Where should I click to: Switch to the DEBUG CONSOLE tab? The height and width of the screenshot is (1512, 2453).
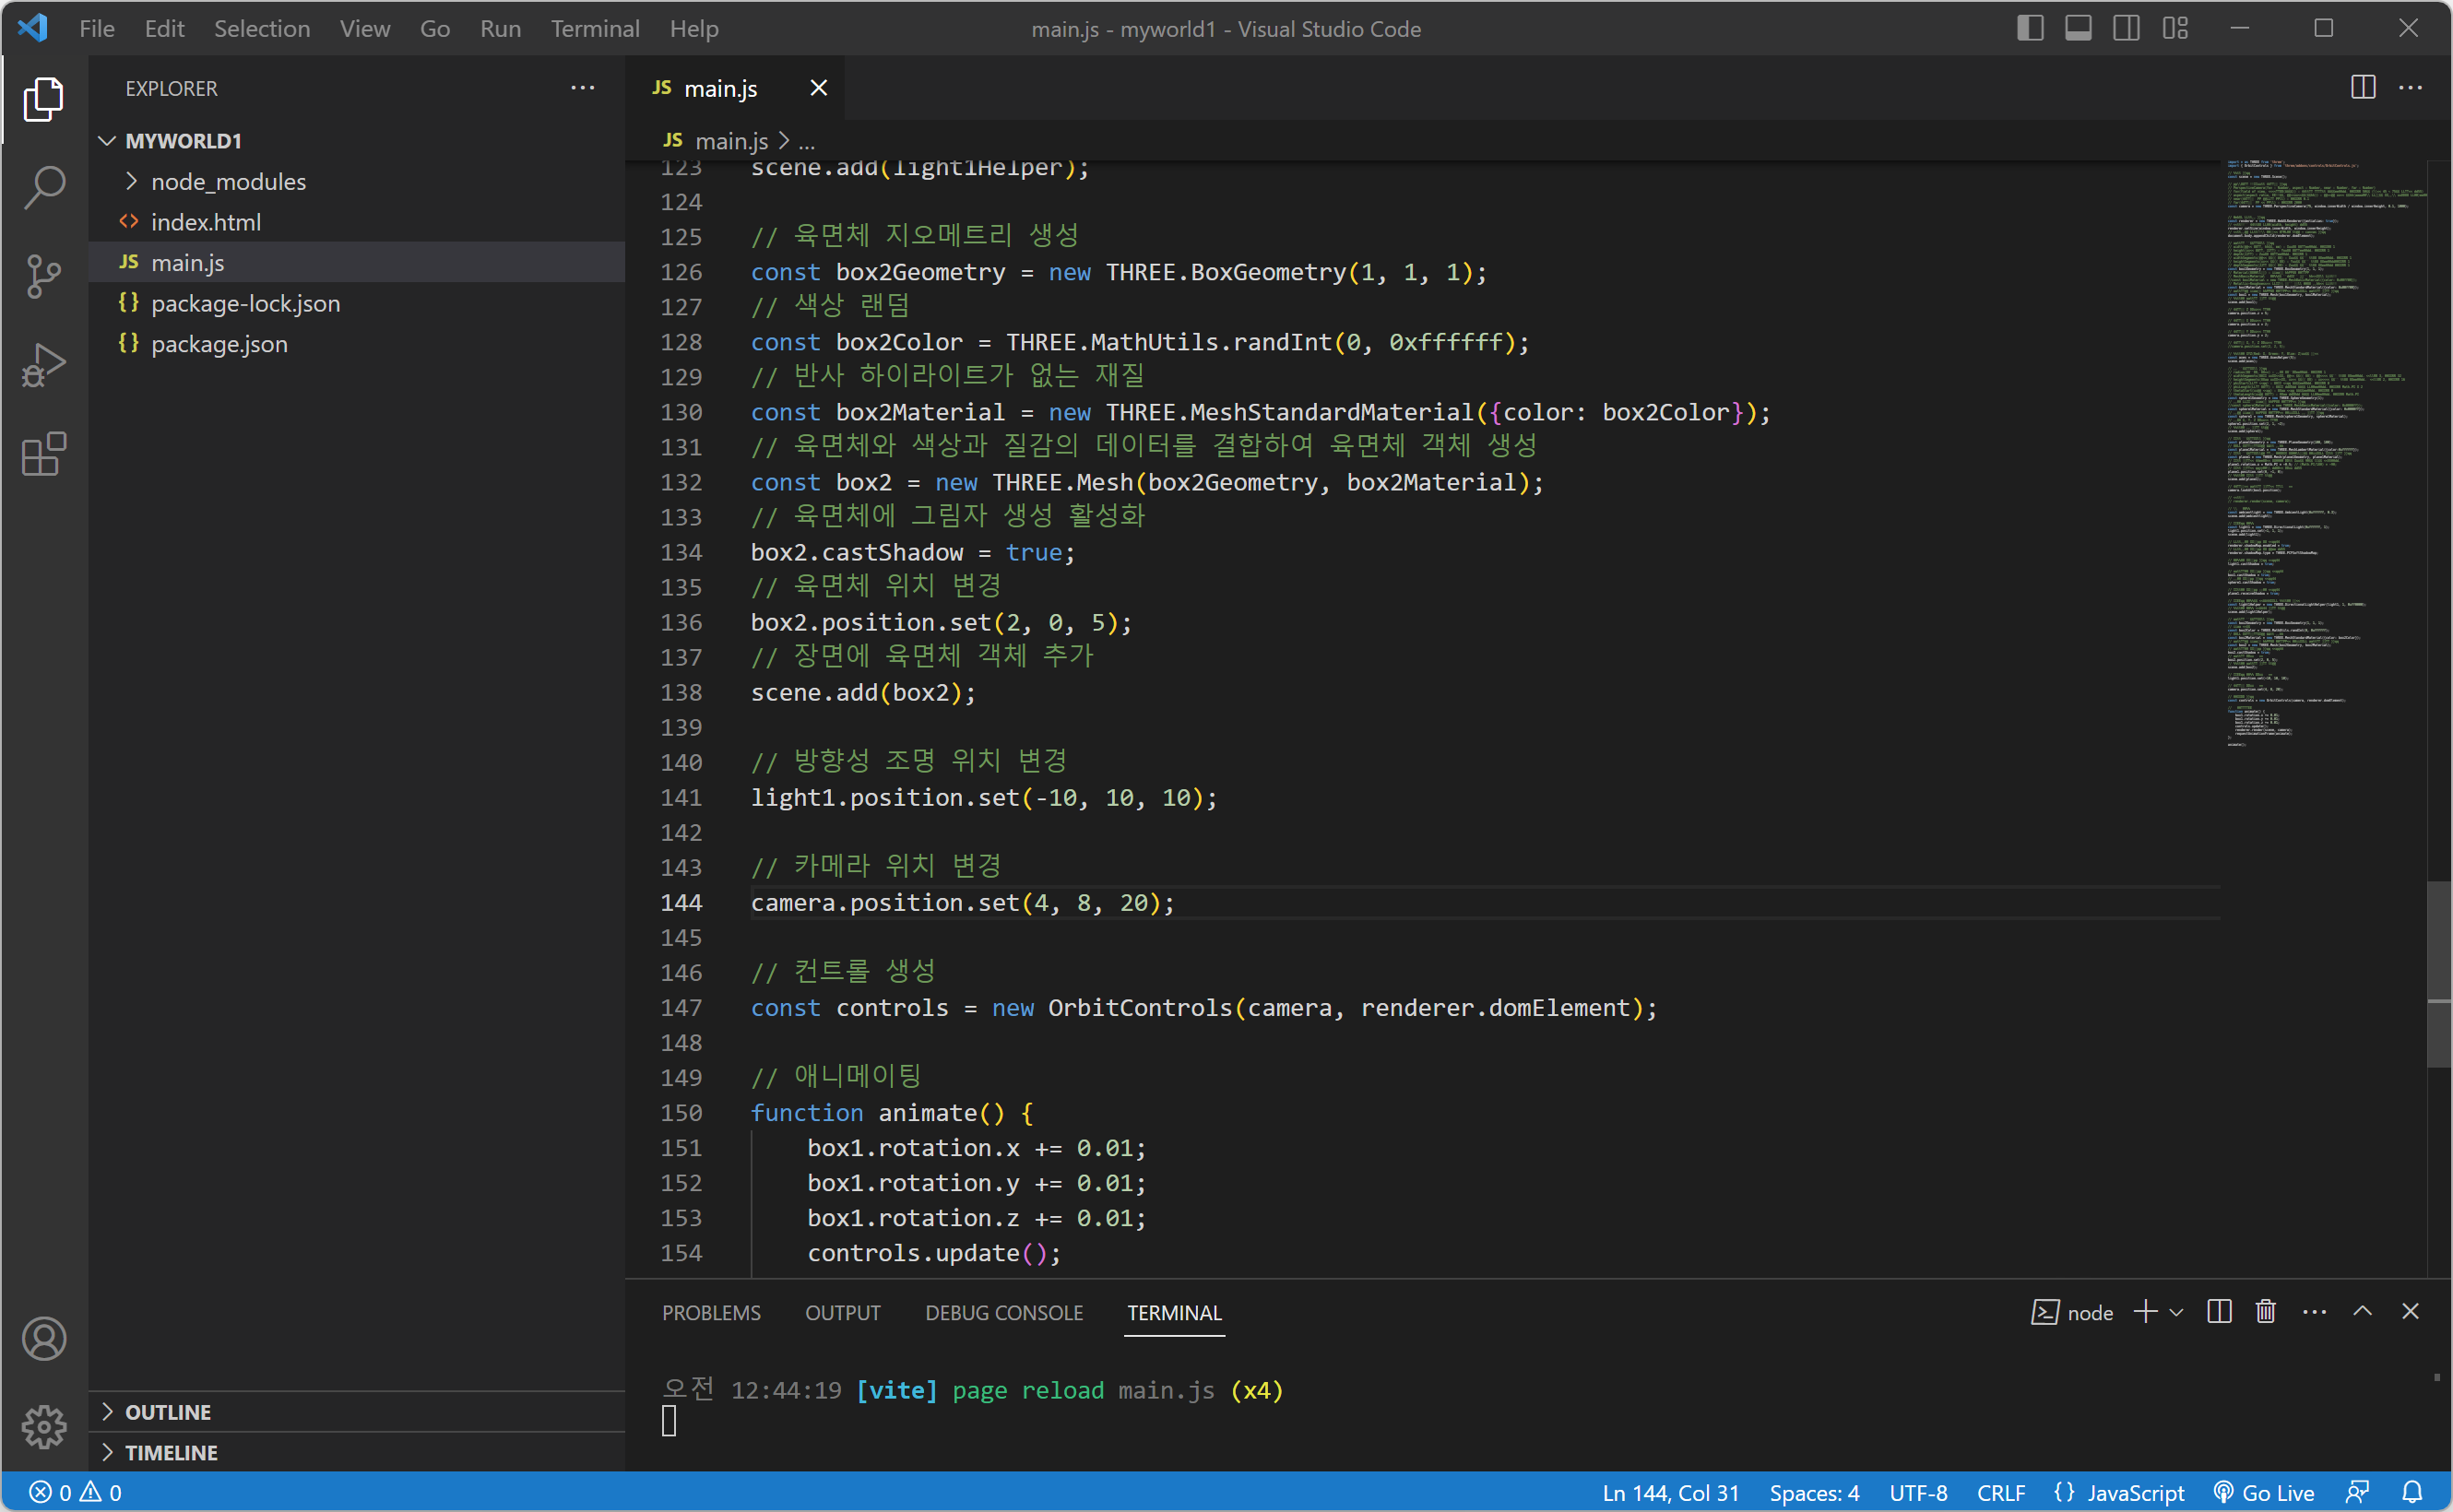point(1003,1313)
